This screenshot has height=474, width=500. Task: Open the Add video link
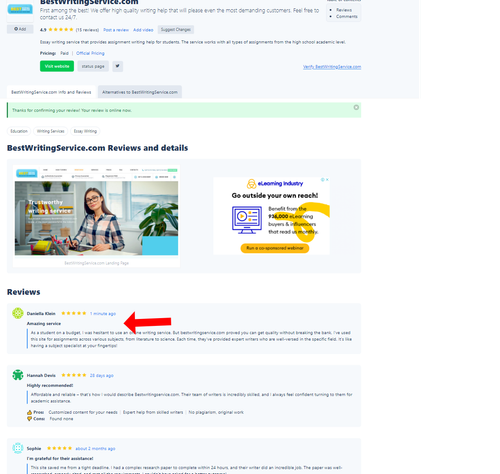tap(143, 30)
